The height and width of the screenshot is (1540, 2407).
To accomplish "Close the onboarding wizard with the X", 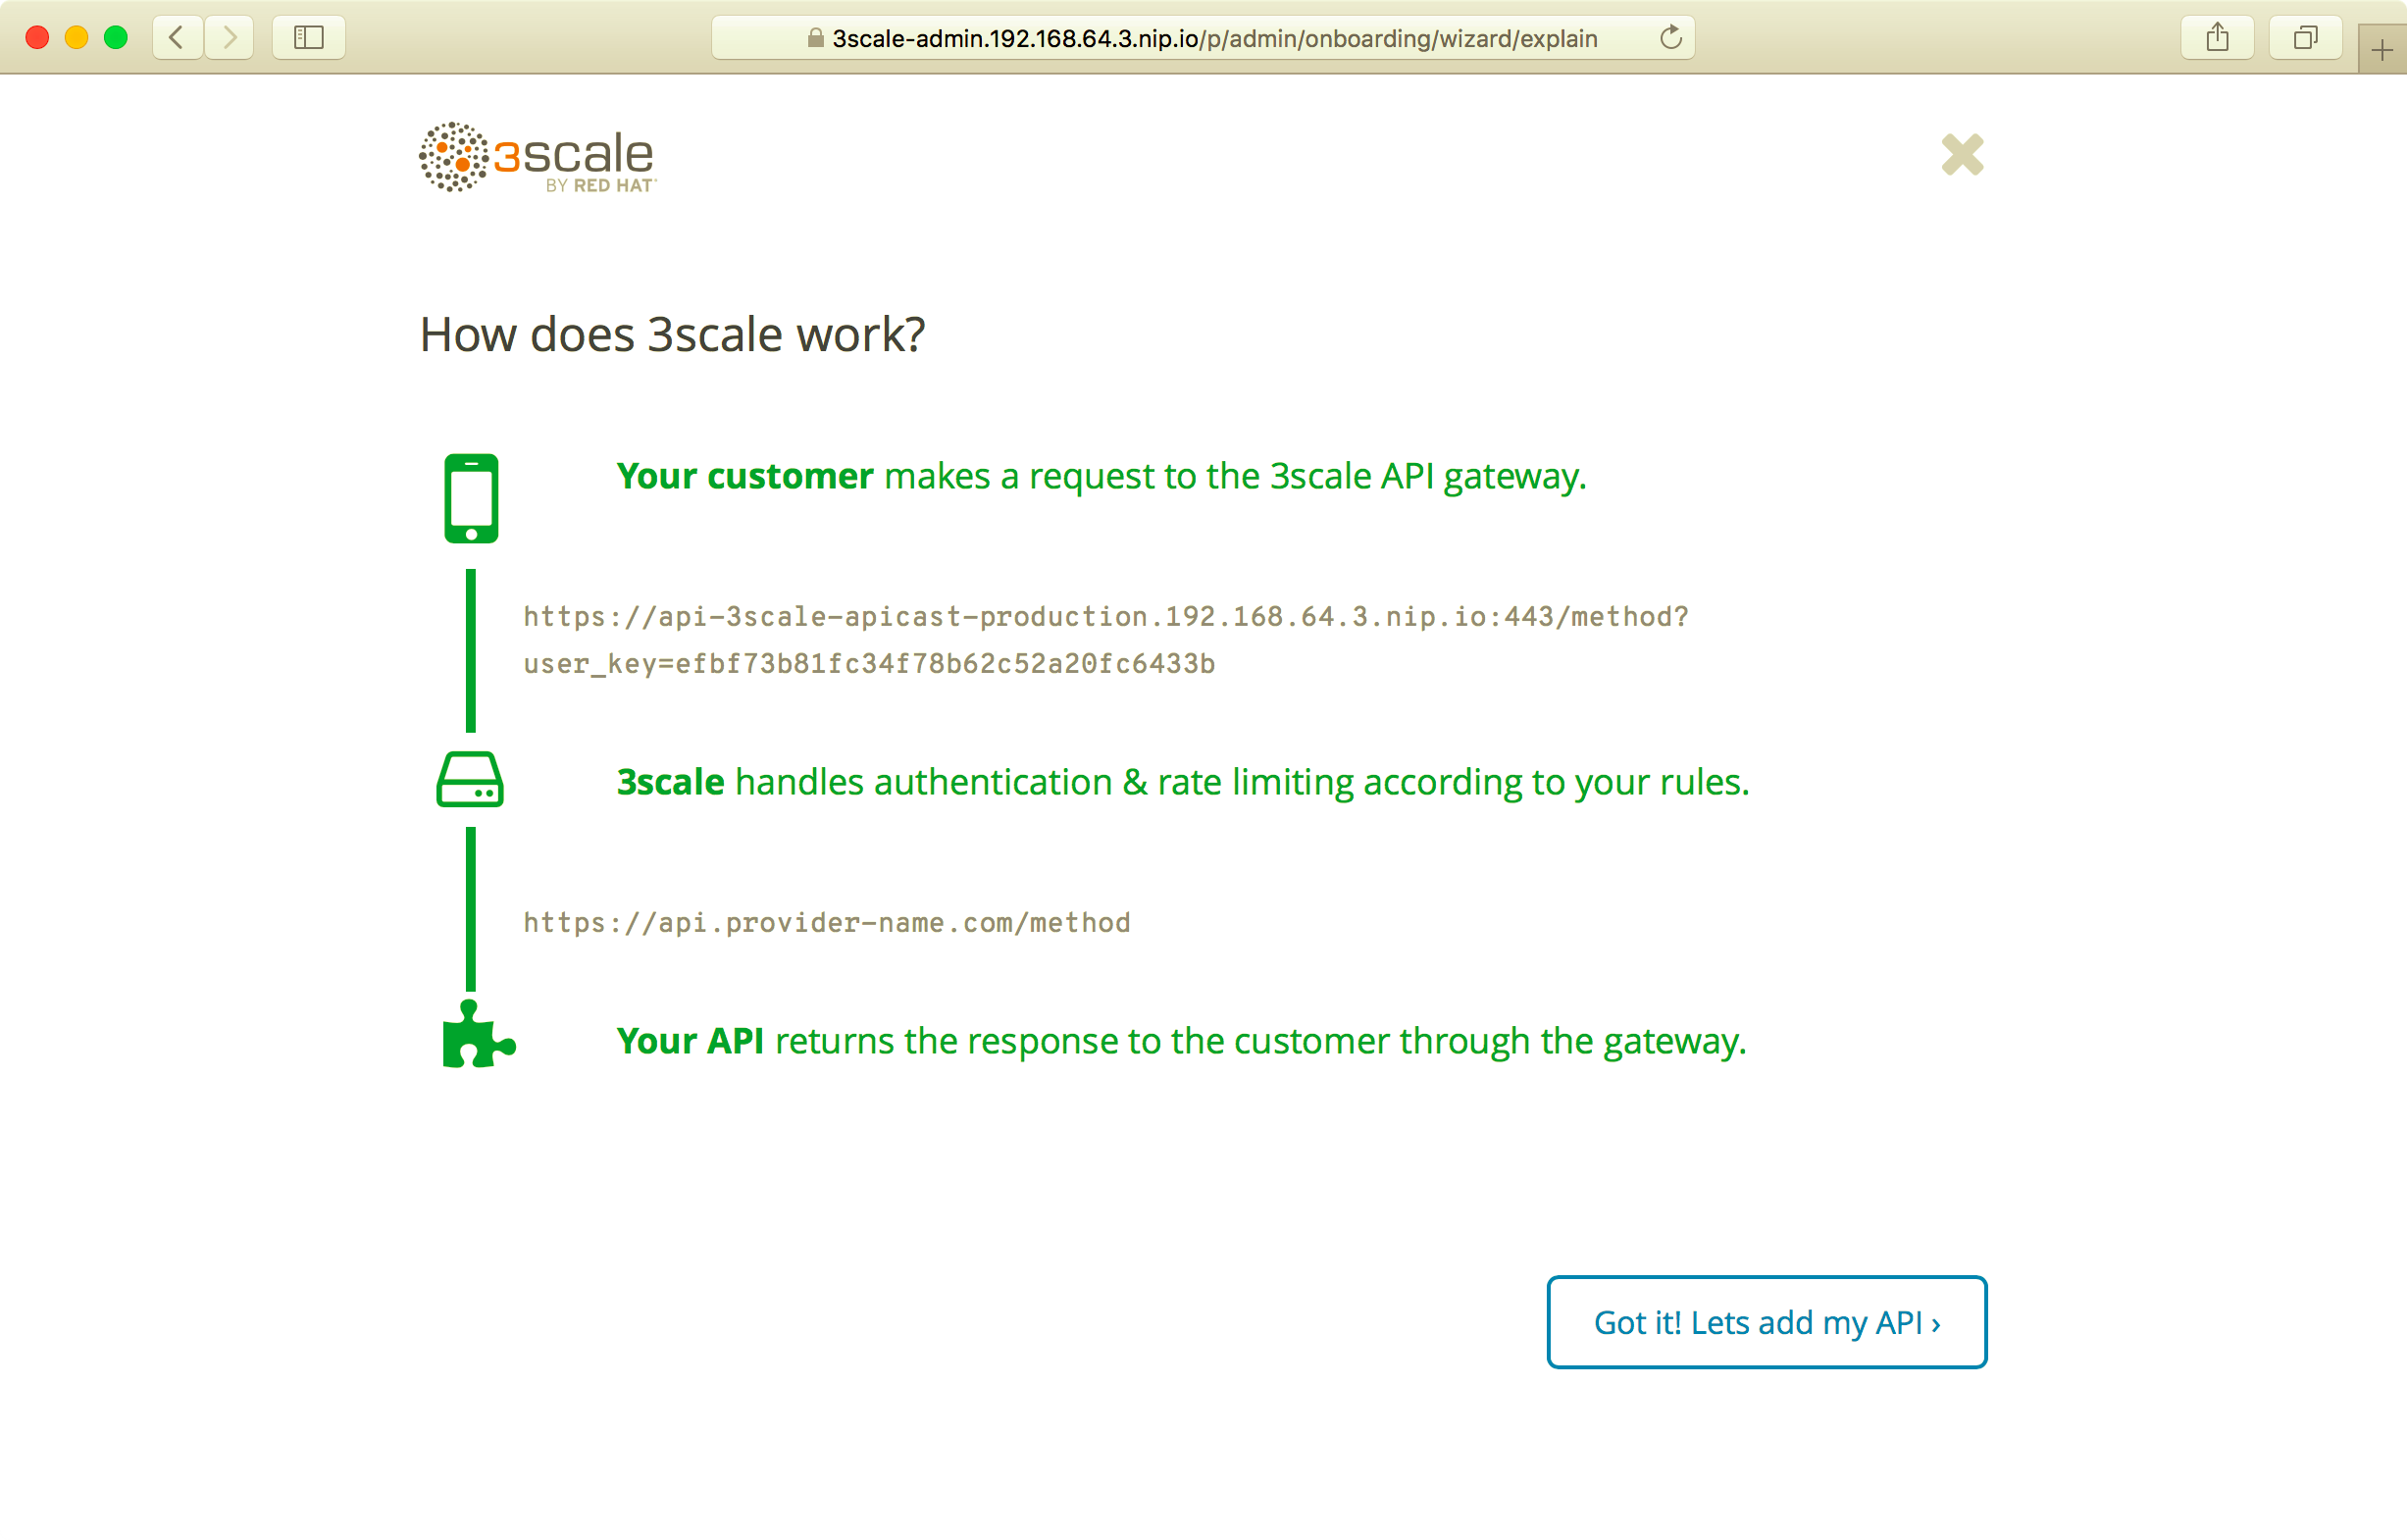I will (1962, 154).
